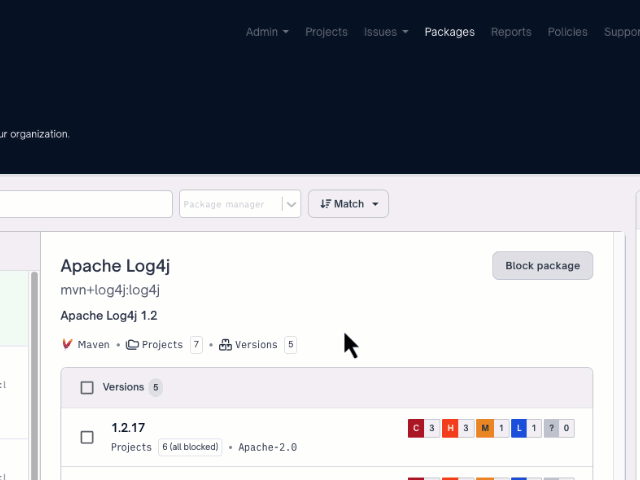The height and width of the screenshot is (480, 640).
Task: Open the Reports nav item
Action: click(511, 32)
